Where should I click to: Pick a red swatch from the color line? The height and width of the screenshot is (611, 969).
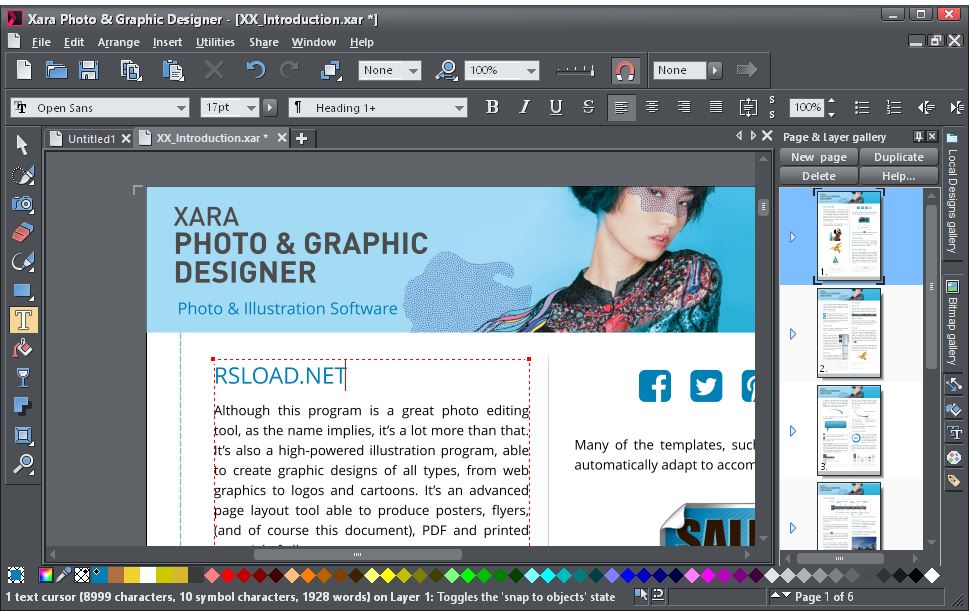coord(228,575)
